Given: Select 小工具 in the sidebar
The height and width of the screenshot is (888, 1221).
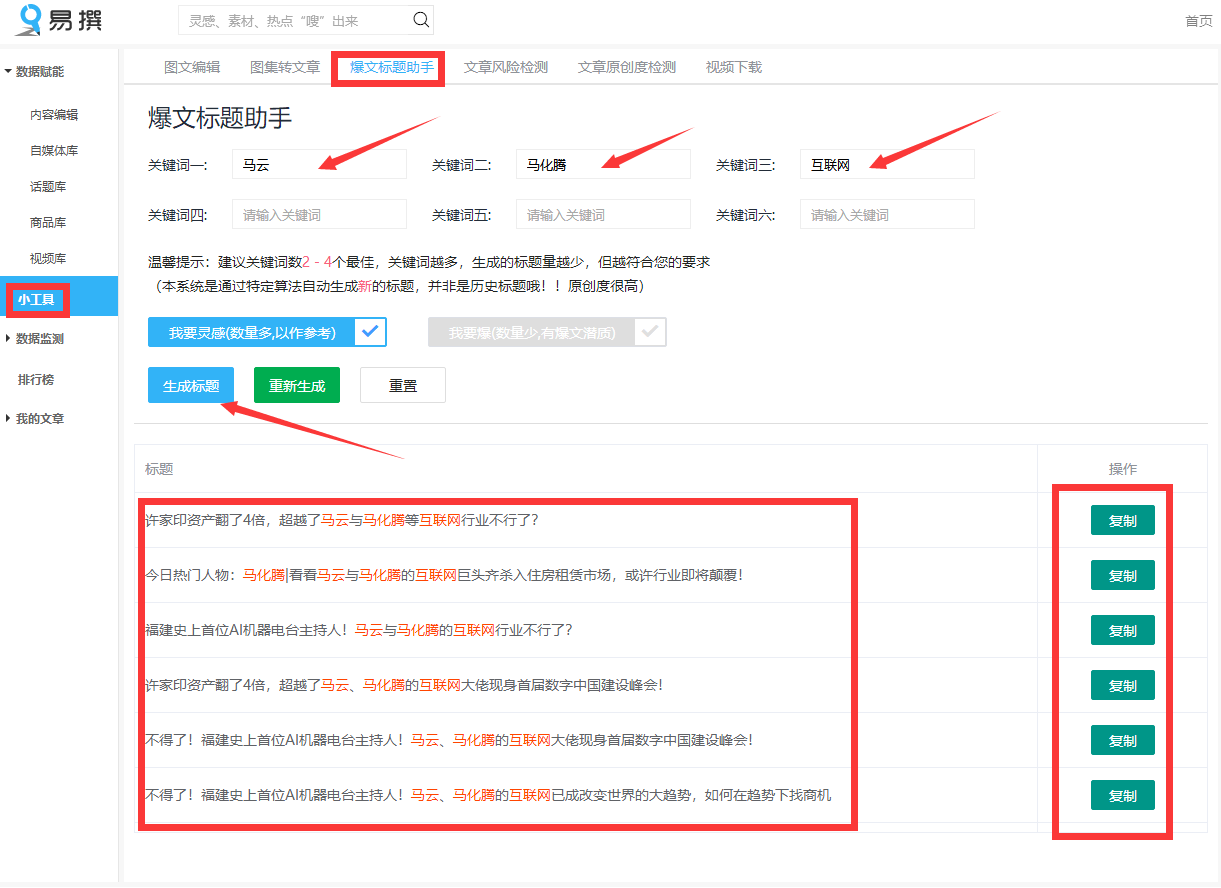Looking at the screenshot, I should click(x=59, y=298).
